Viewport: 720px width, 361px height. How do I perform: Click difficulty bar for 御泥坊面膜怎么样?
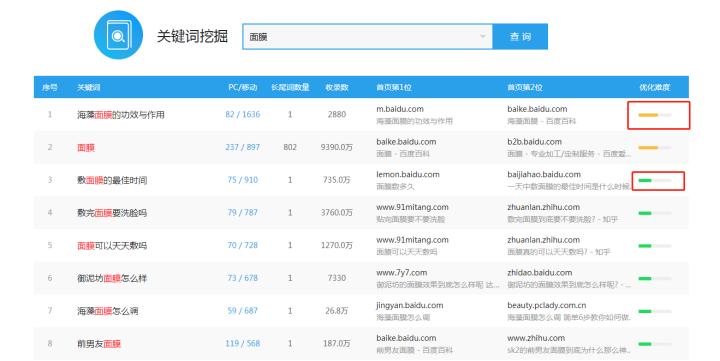tap(655, 278)
